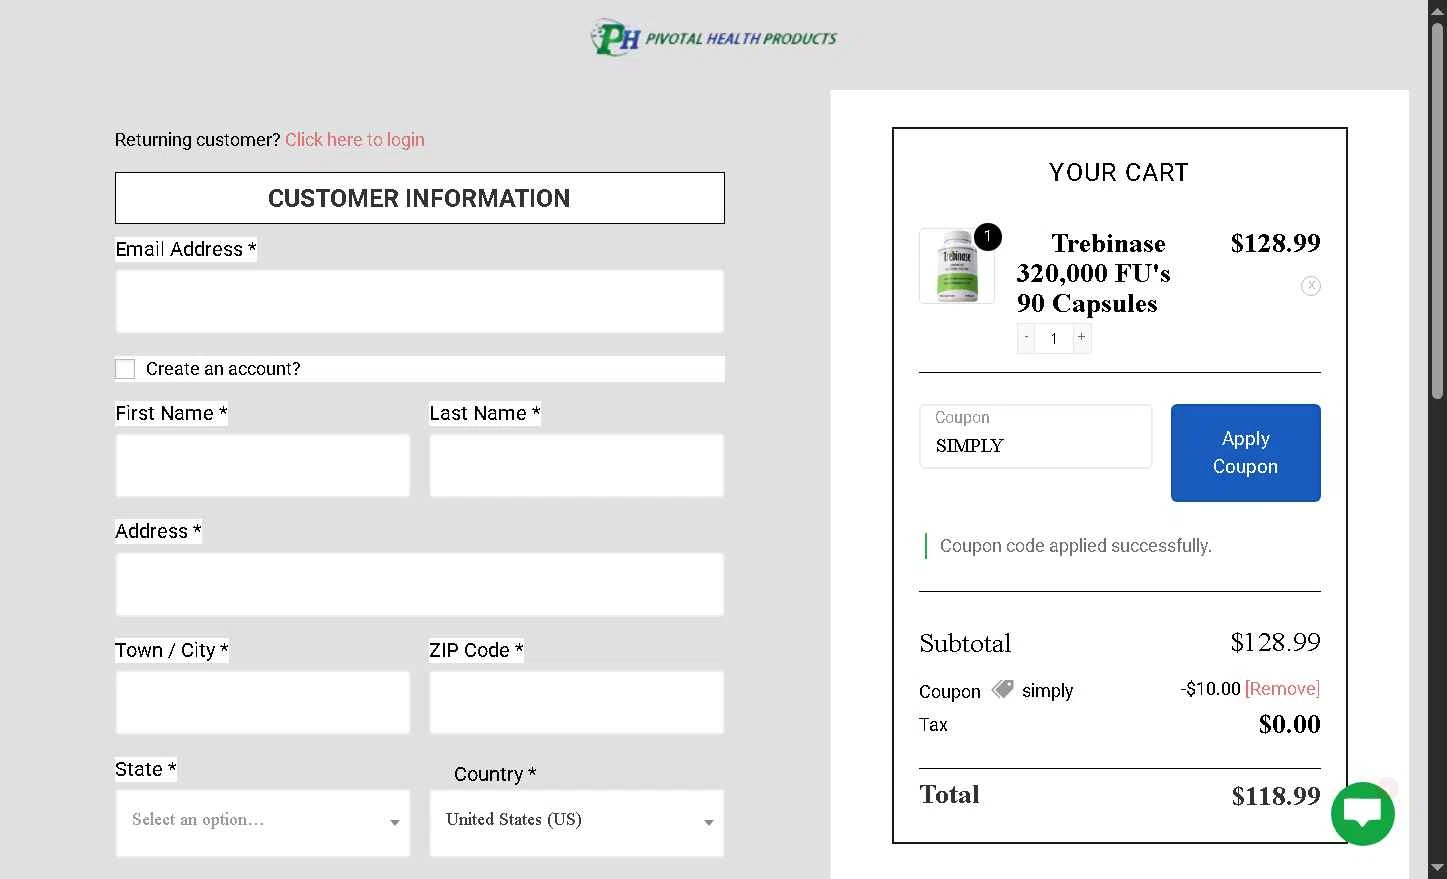This screenshot has height=879, width=1447.
Task: Focus the Address input field
Action: (x=420, y=584)
